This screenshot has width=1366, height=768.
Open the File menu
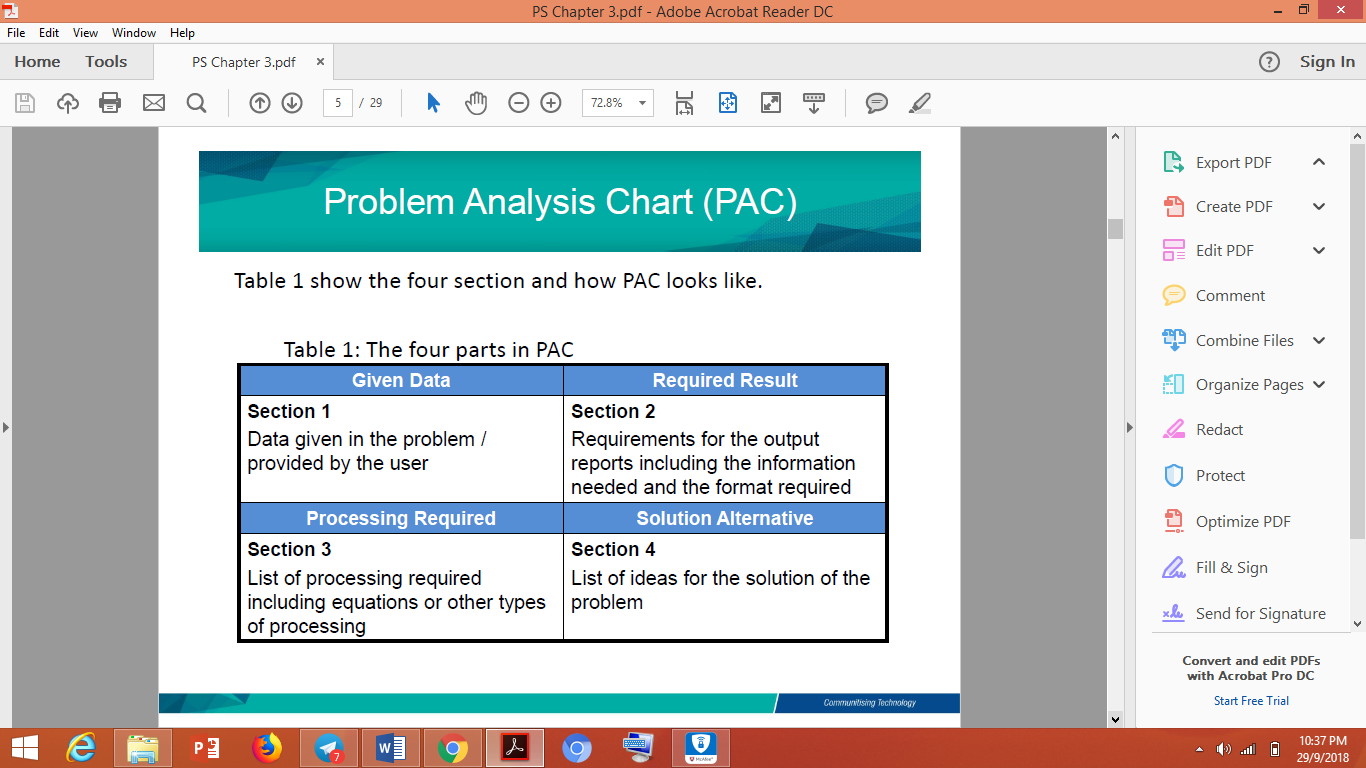[x=16, y=32]
